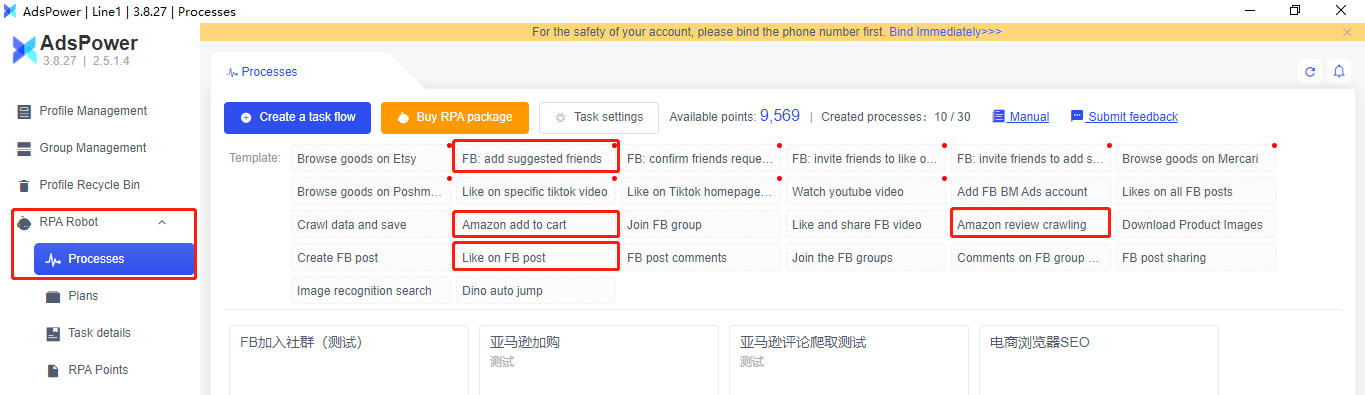Click the AdsPower logo icon
This screenshot has height=395, width=1365.
[24, 50]
